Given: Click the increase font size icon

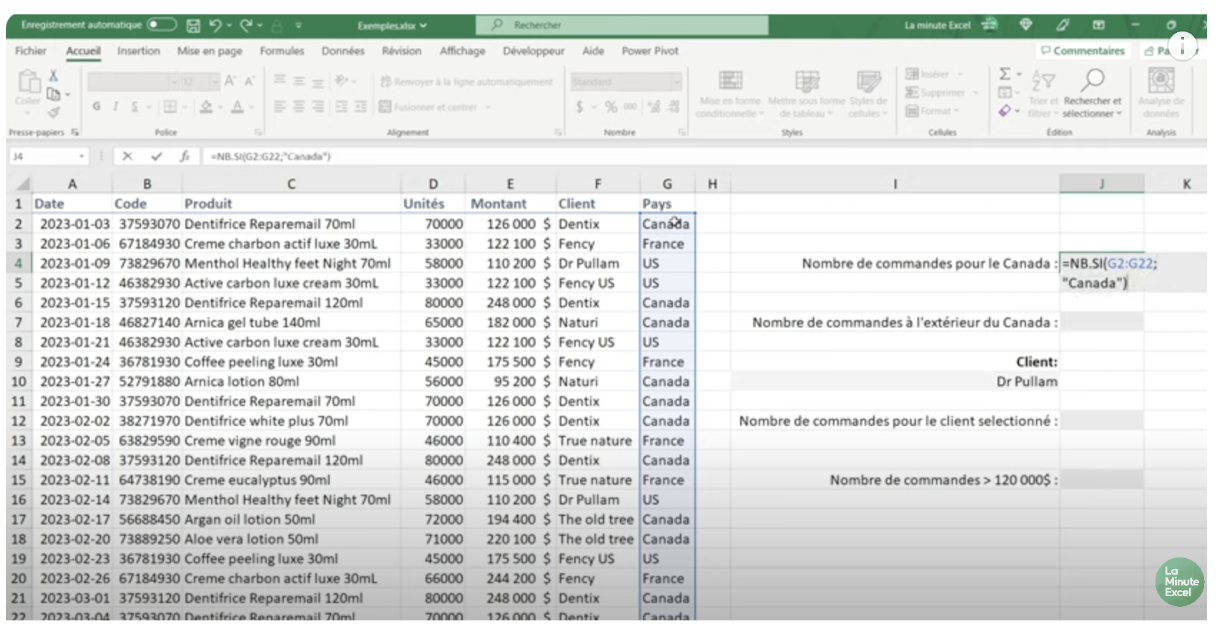Looking at the screenshot, I should [230, 81].
